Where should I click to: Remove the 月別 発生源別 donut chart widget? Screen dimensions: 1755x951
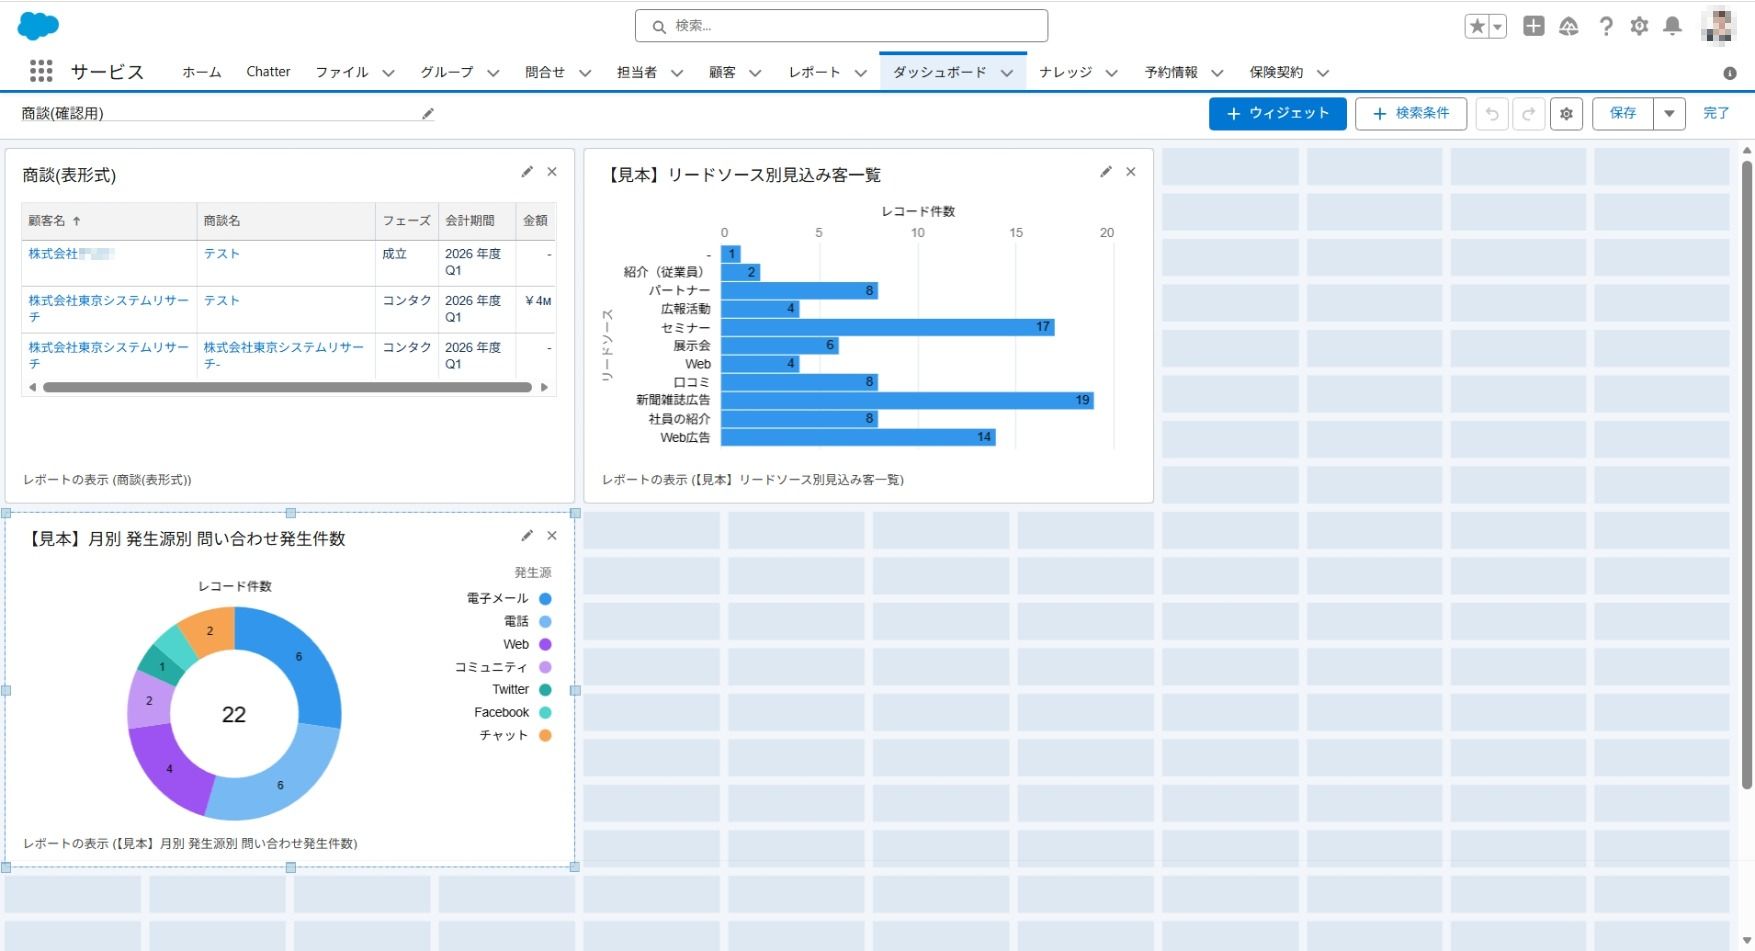(x=552, y=536)
